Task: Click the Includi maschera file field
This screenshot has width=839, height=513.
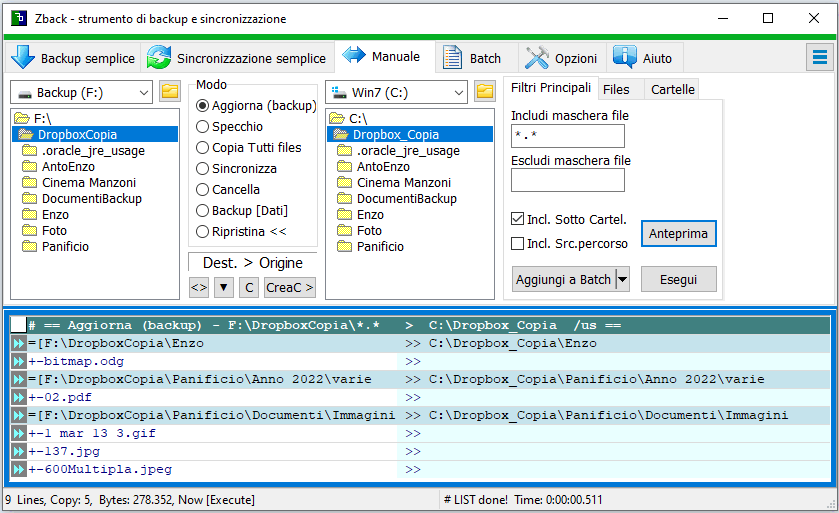Action: [x=568, y=136]
